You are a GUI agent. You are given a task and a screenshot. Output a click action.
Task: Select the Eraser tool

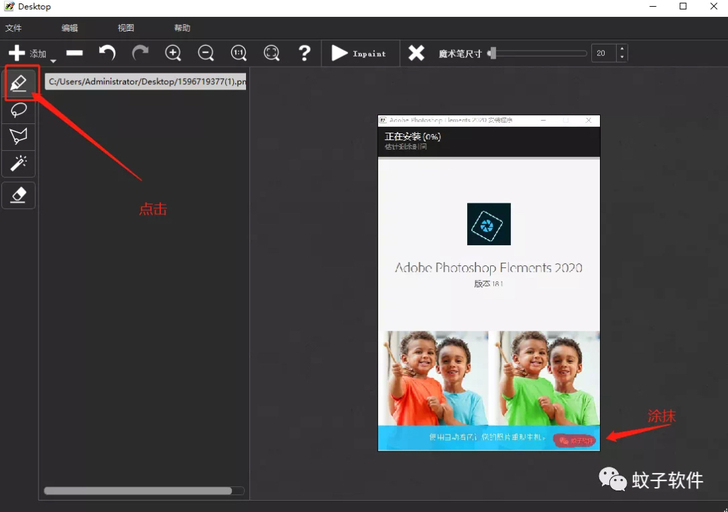[x=19, y=195]
